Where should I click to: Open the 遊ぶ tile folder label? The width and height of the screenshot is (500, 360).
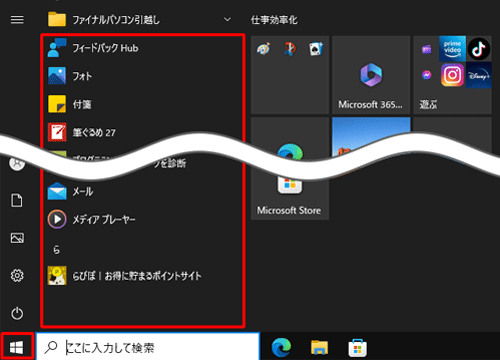[x=428, y=104]
